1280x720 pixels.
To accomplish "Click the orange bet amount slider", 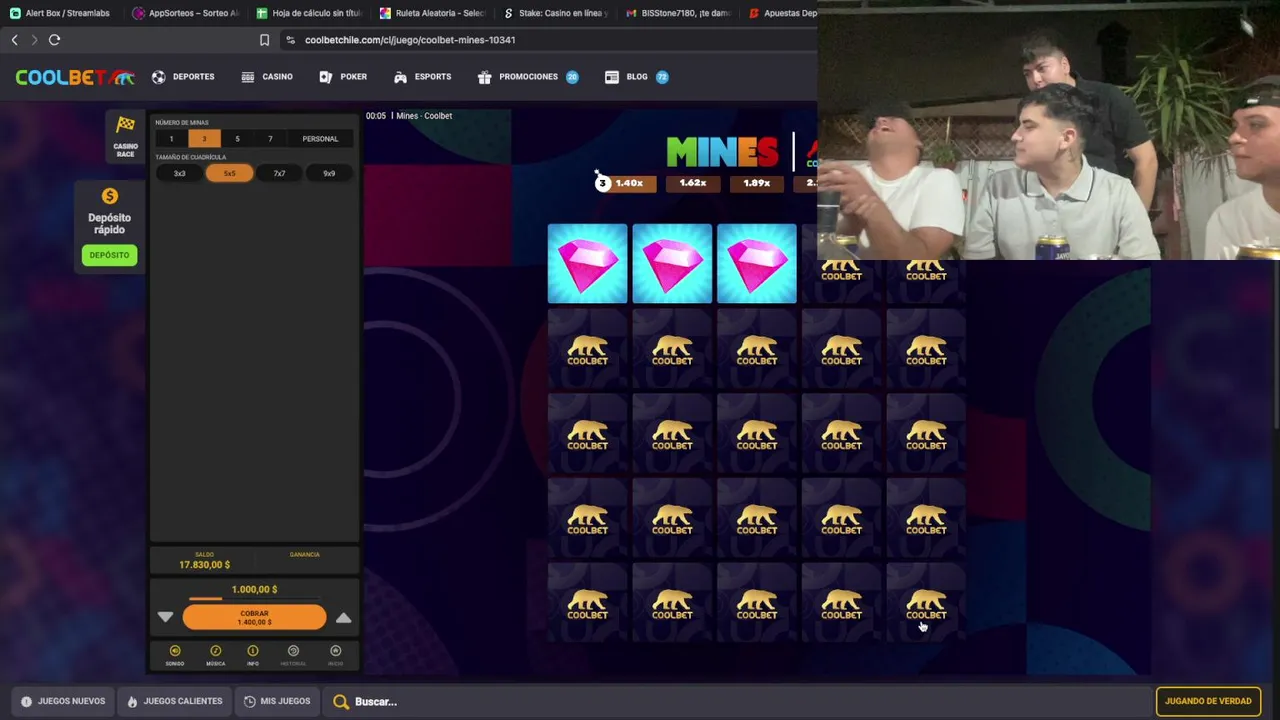I will click(254, 600).
